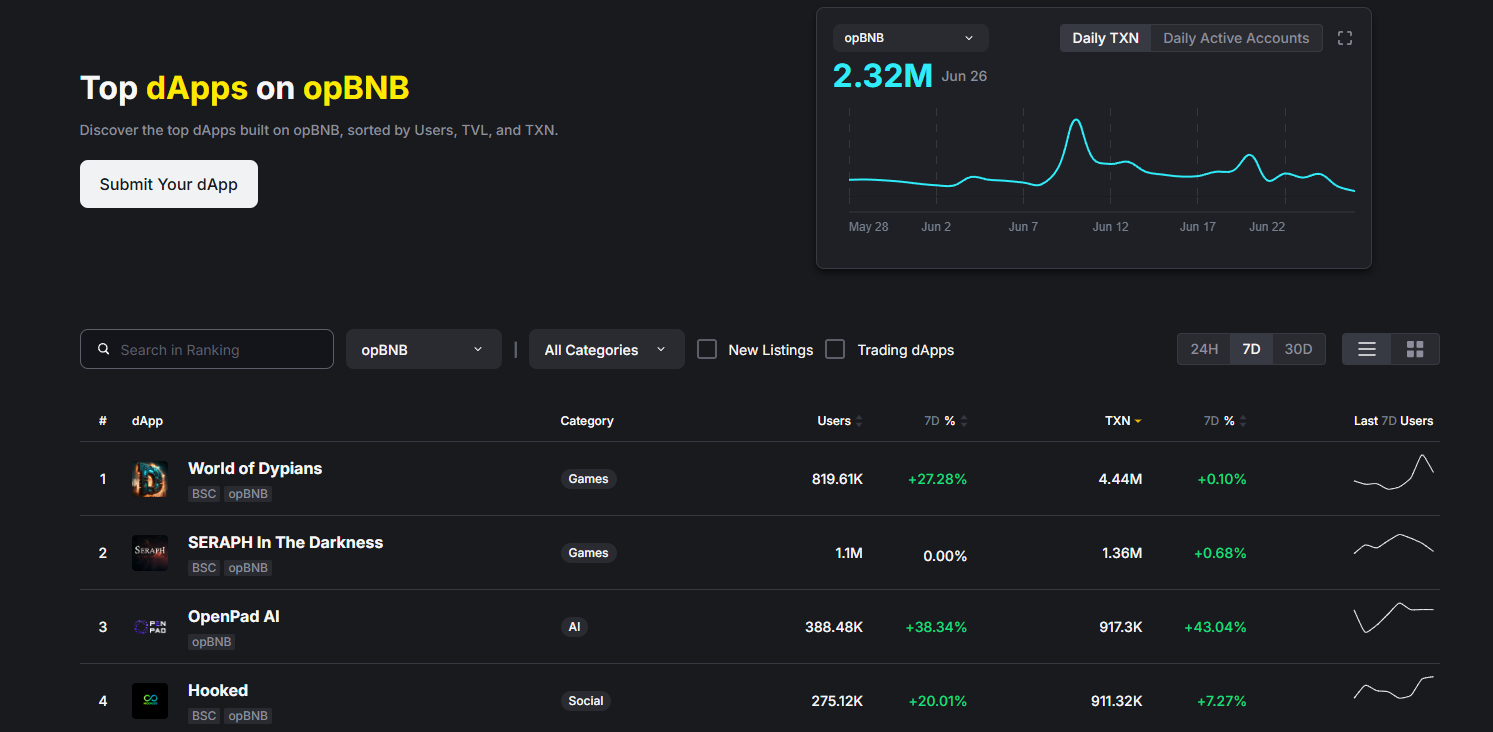Image resolution: width=1493 pixels, height=732 pixels.
Task: Expand the chart to fullscreen
Action: tap(1345, 38)
